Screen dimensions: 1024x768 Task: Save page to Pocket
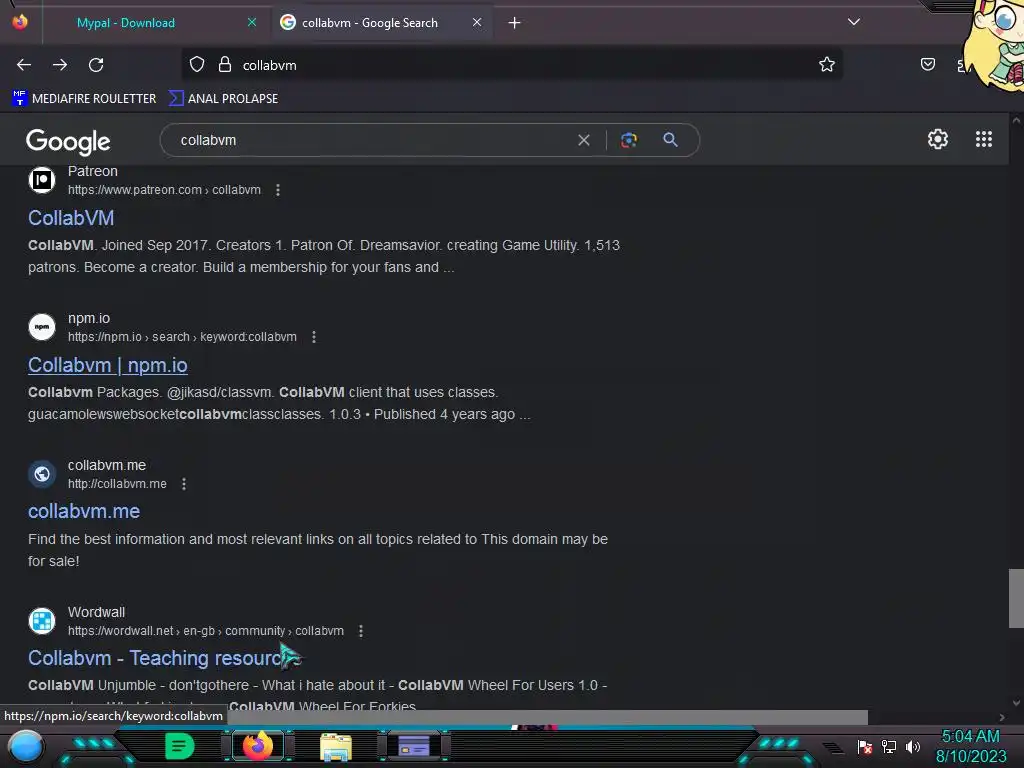927,64
